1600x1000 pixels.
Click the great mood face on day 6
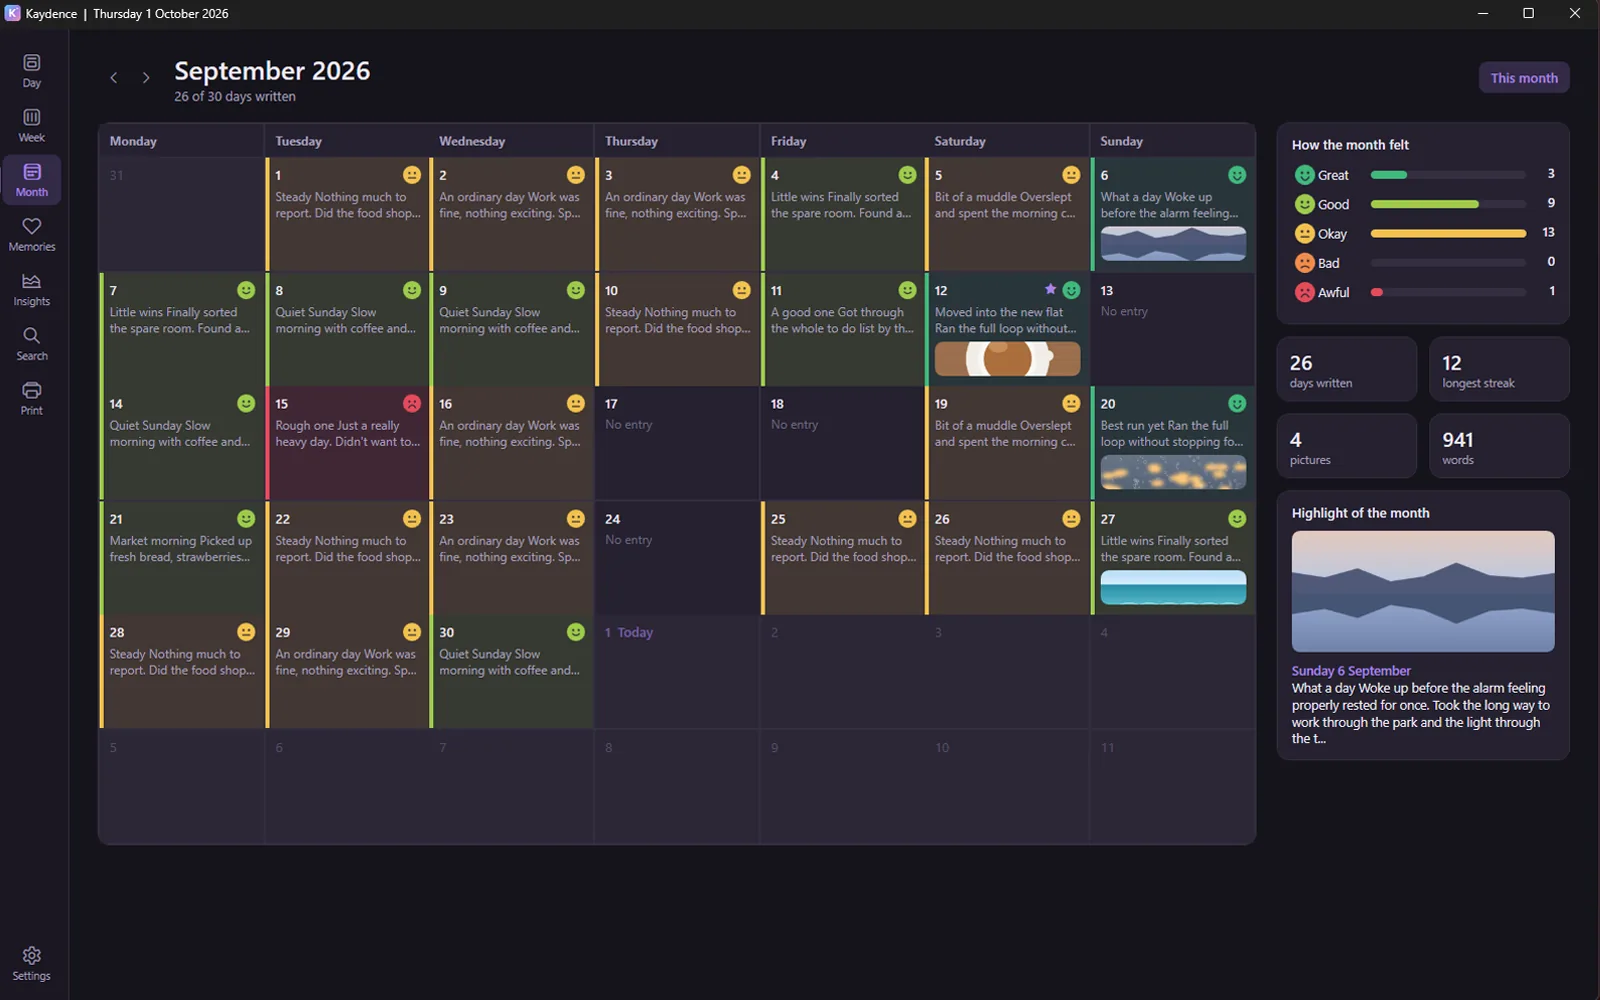[1237, 175]
